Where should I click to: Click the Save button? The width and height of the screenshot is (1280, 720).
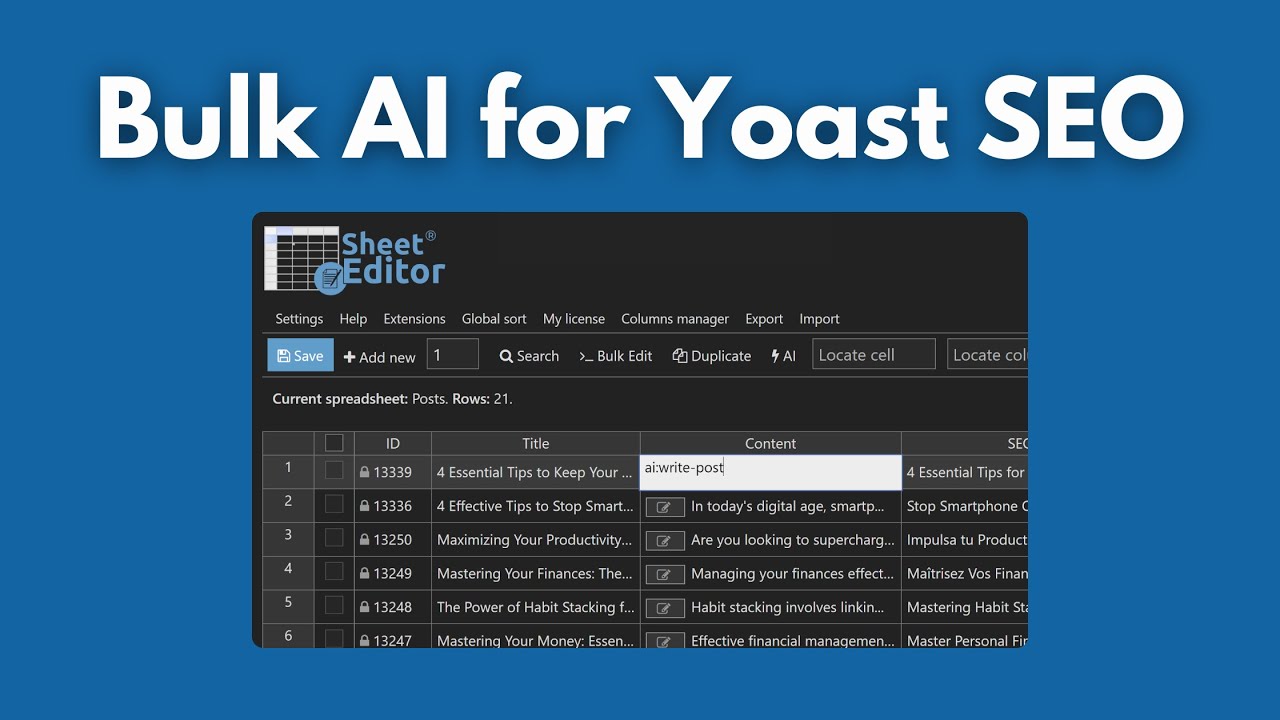click(x=300, y=355)
